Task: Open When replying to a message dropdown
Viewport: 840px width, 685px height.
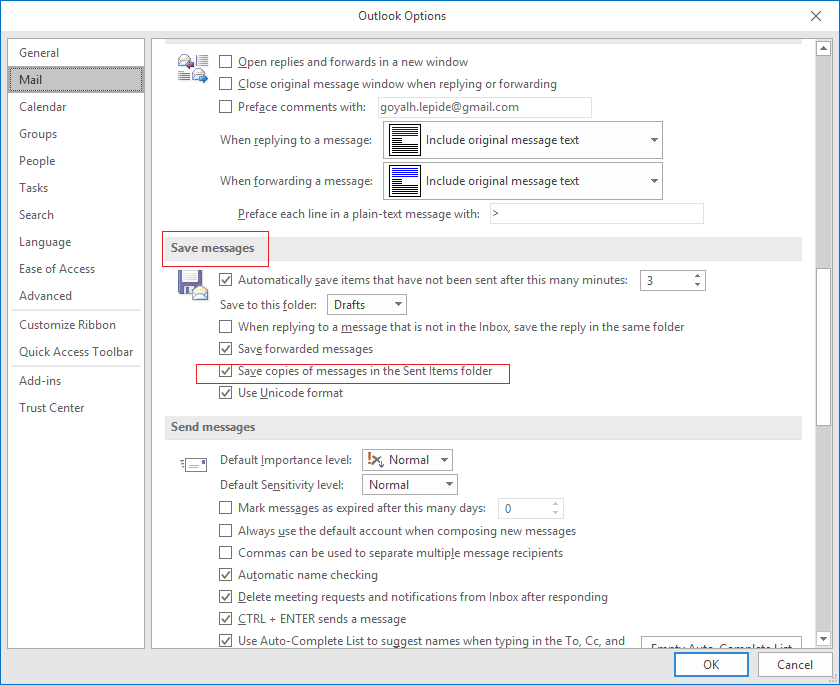Action: [x=523, y=140]
